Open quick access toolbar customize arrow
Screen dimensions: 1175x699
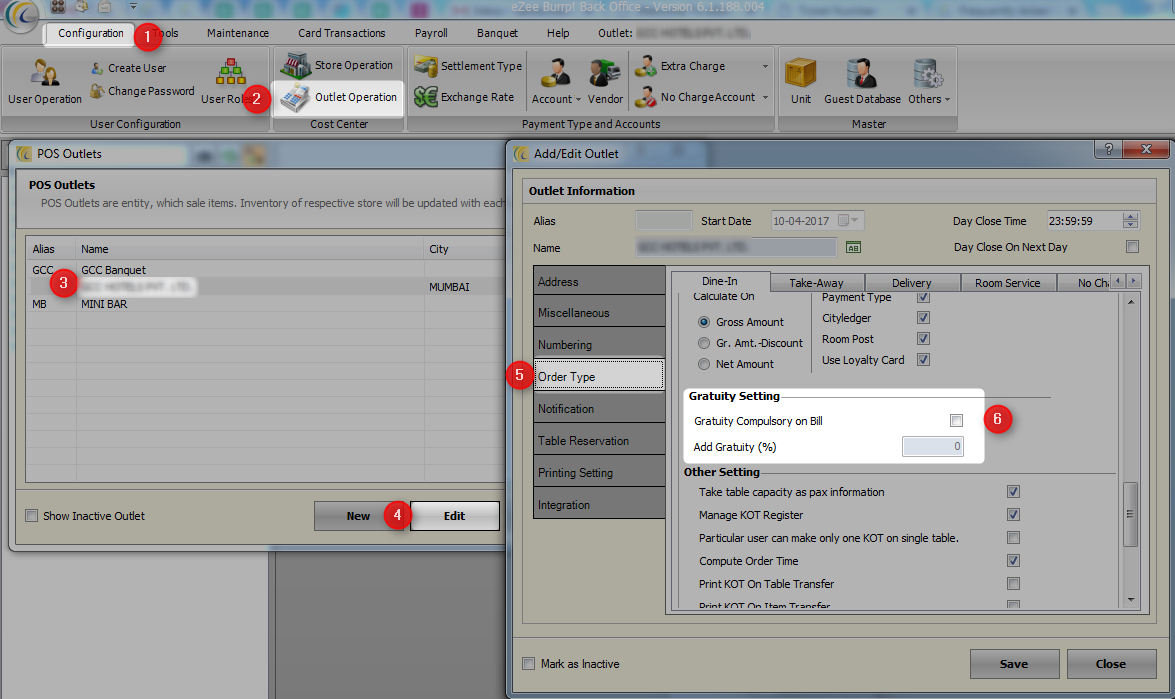pos(133,7)
